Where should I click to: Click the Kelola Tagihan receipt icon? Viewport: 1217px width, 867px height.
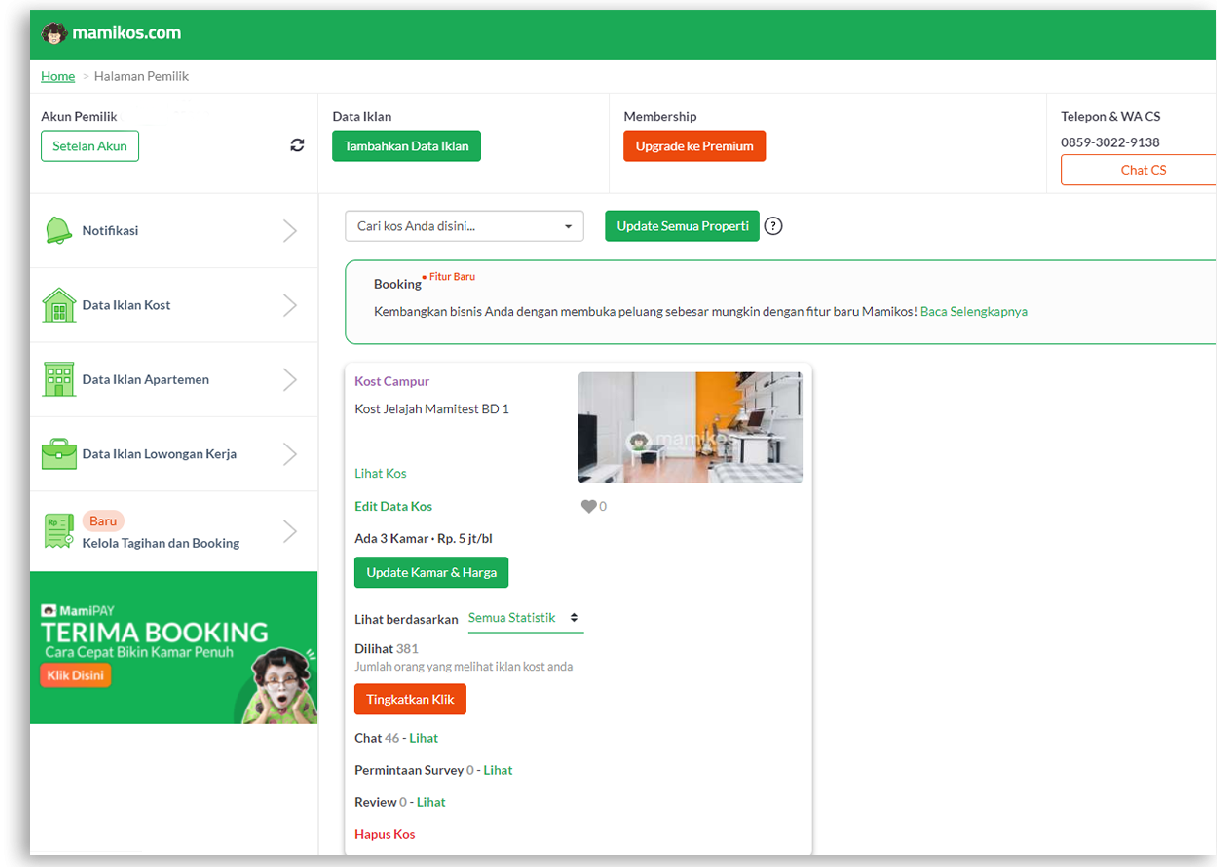[x=59, y=532]
